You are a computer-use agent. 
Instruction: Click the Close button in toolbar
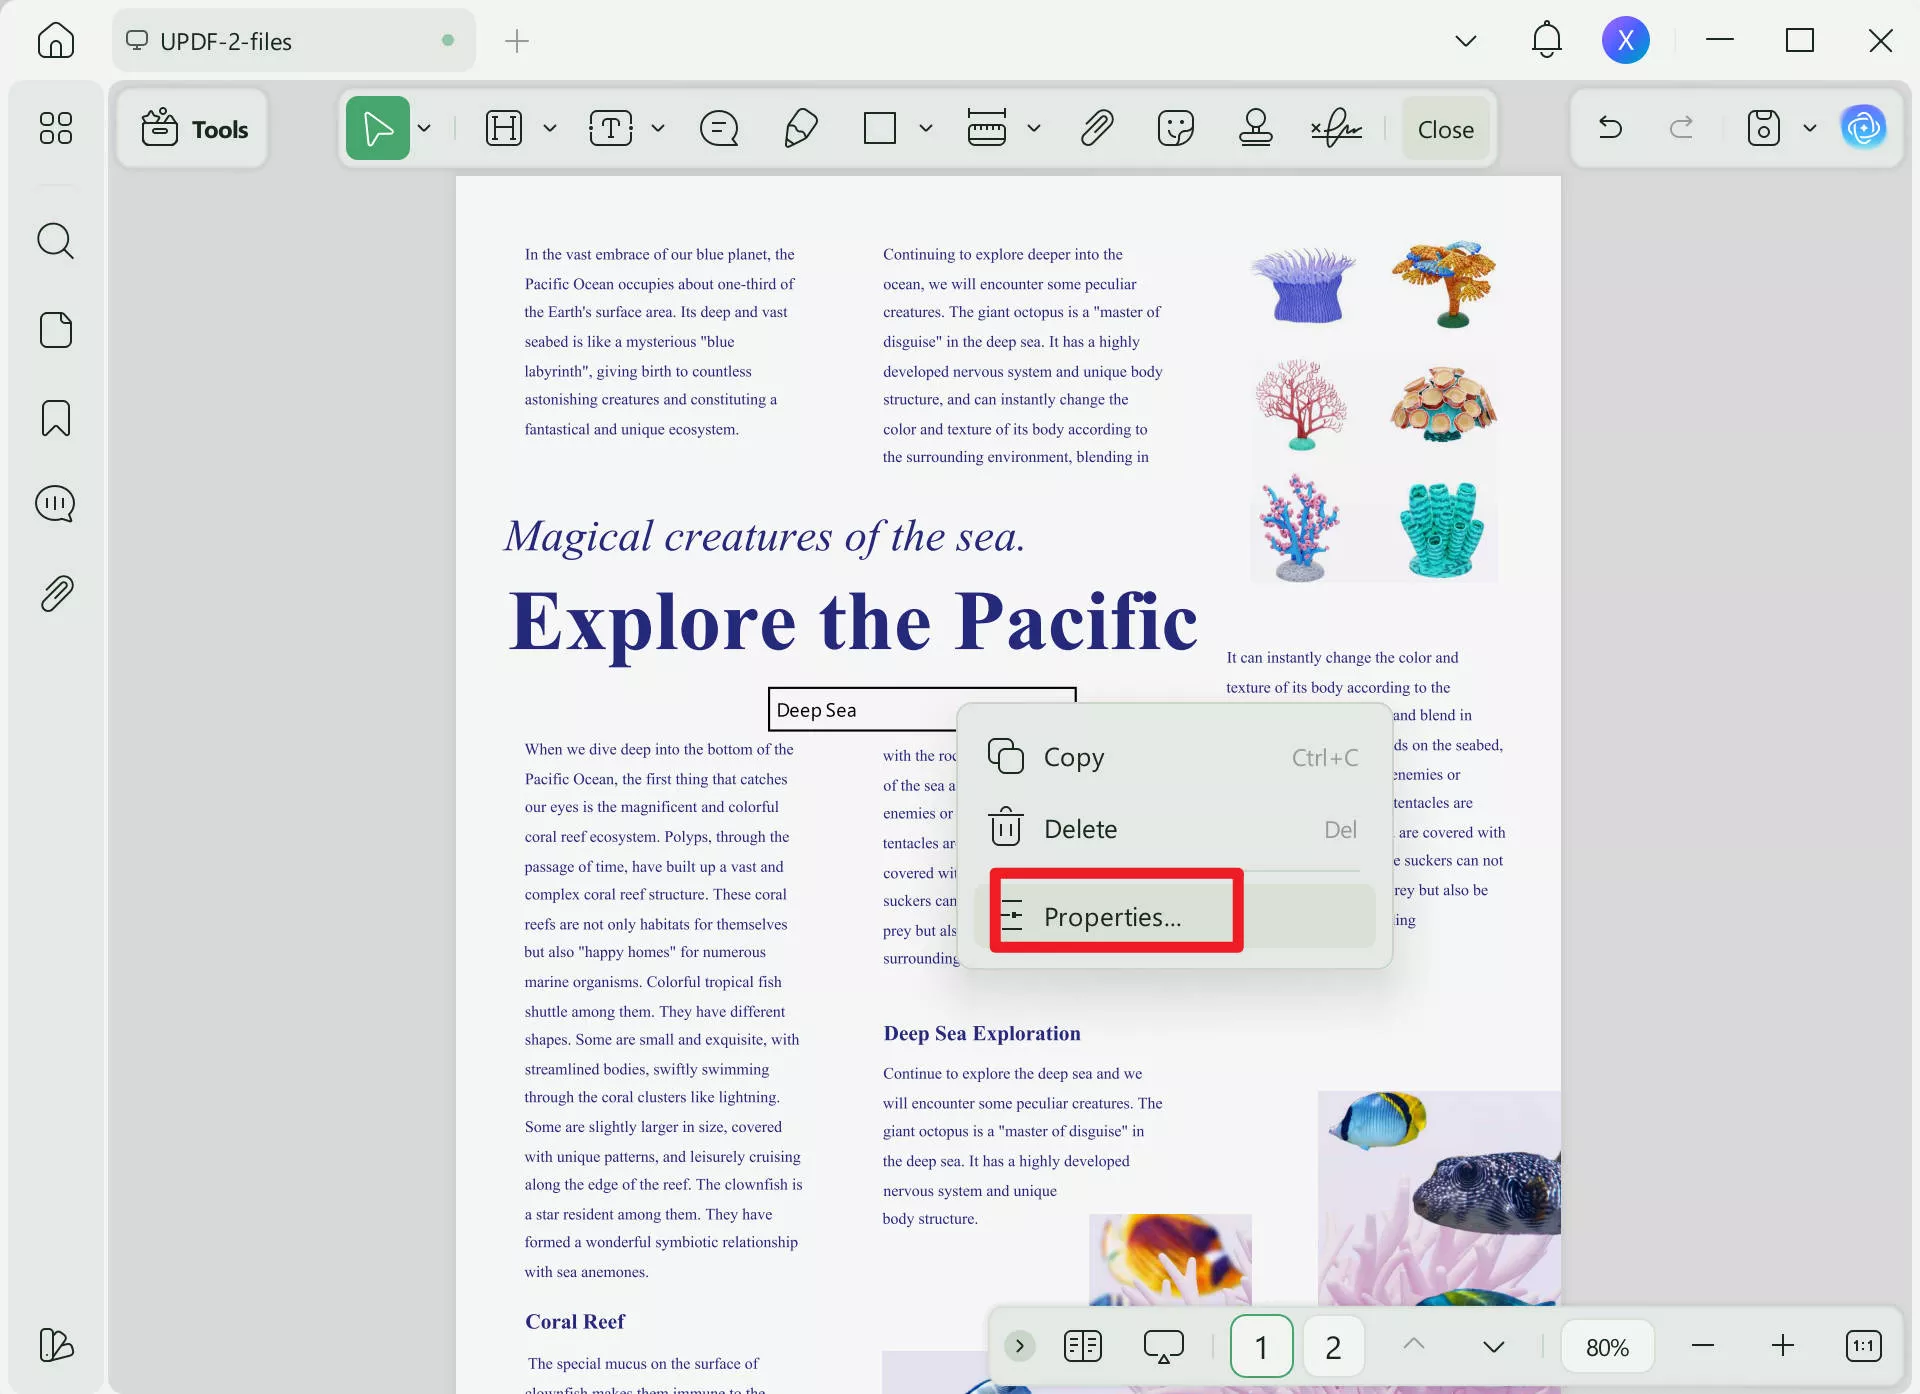pyautogui.click(x=1445, y=129)
